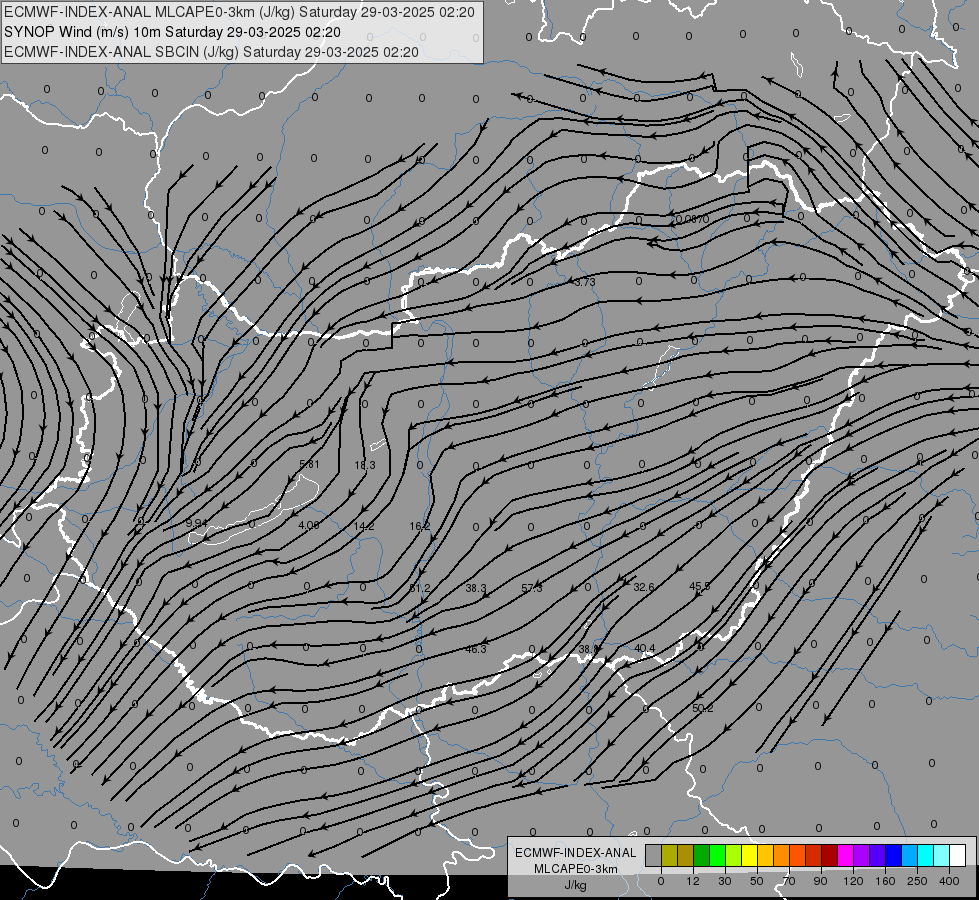Click the 5.81 data value on map
979x900 pixels.
[x=309, y=464]
